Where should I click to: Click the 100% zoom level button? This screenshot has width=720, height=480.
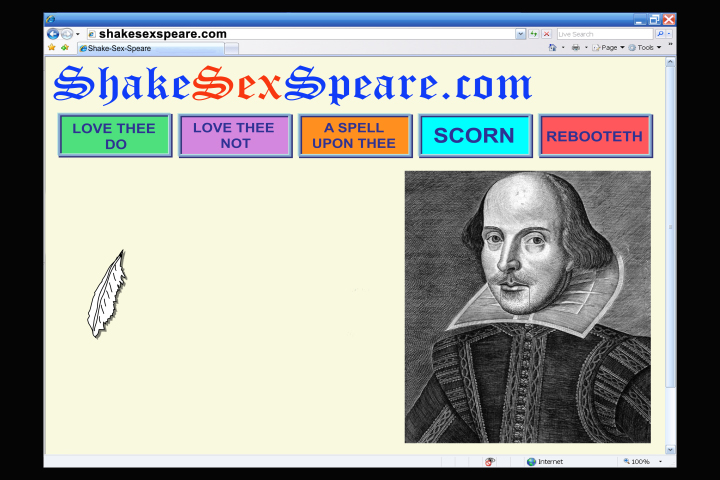point(637,462)
